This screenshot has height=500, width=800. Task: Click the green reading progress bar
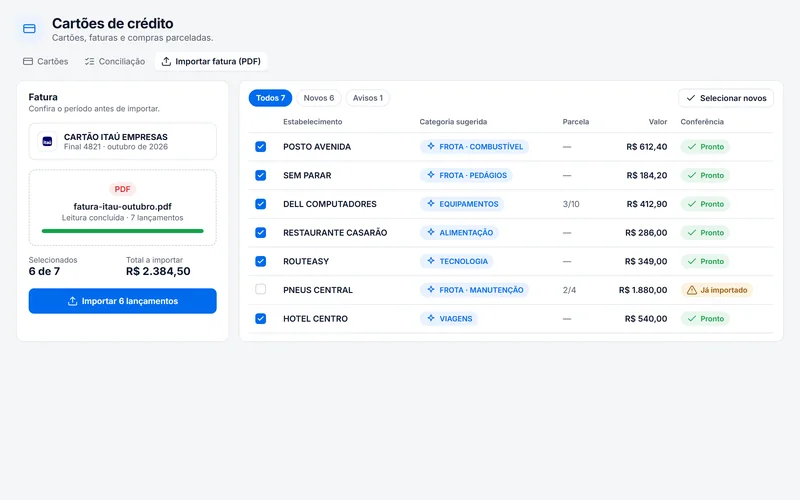click(x=122, y=231)
